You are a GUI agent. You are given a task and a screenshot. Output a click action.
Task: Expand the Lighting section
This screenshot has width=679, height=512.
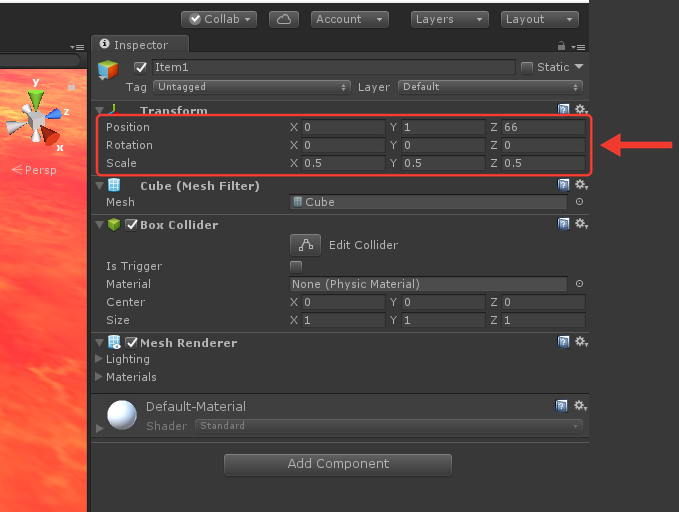pyautogui.click(x=99, y=359)
